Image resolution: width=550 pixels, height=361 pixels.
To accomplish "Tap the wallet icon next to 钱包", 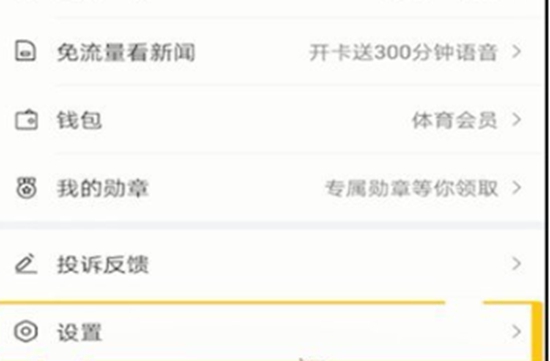I will 26,120.
